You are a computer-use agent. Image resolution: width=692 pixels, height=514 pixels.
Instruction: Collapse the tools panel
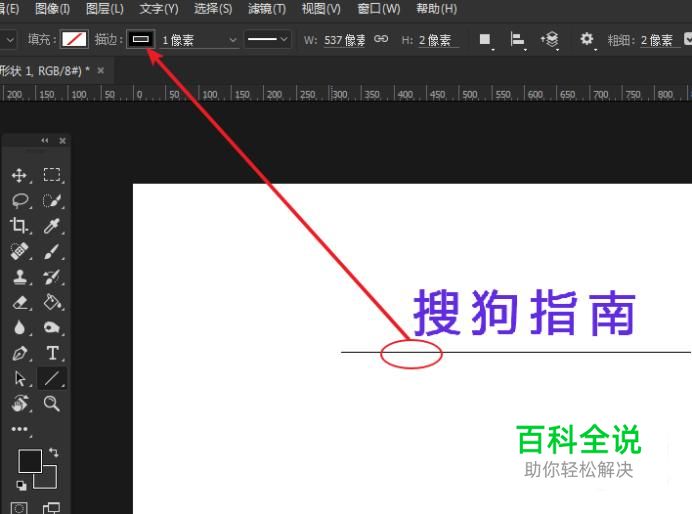point(45,140)
